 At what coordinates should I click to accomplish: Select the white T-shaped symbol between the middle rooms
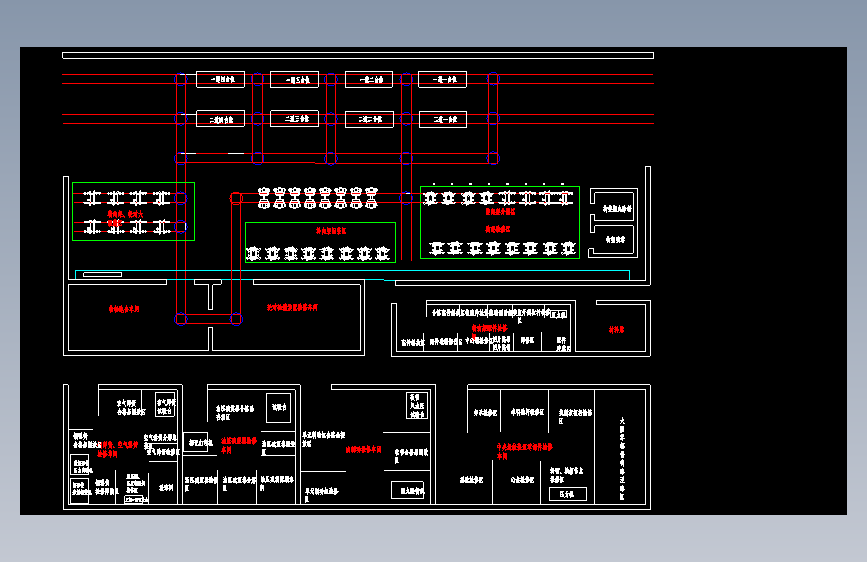pos(208,294)
